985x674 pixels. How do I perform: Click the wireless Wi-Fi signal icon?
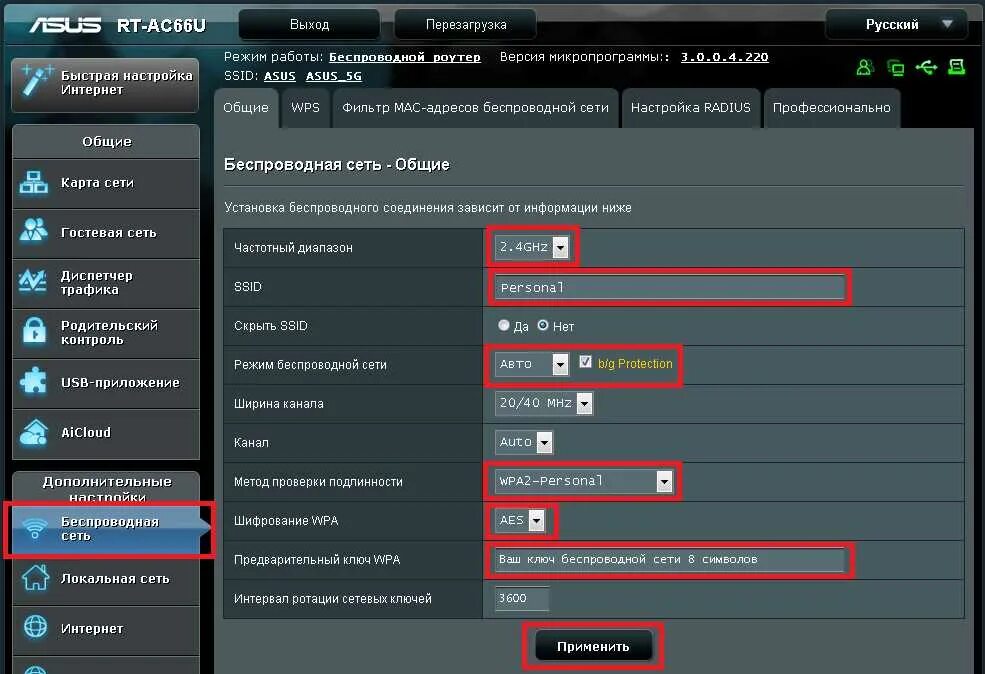coord(35,528)
